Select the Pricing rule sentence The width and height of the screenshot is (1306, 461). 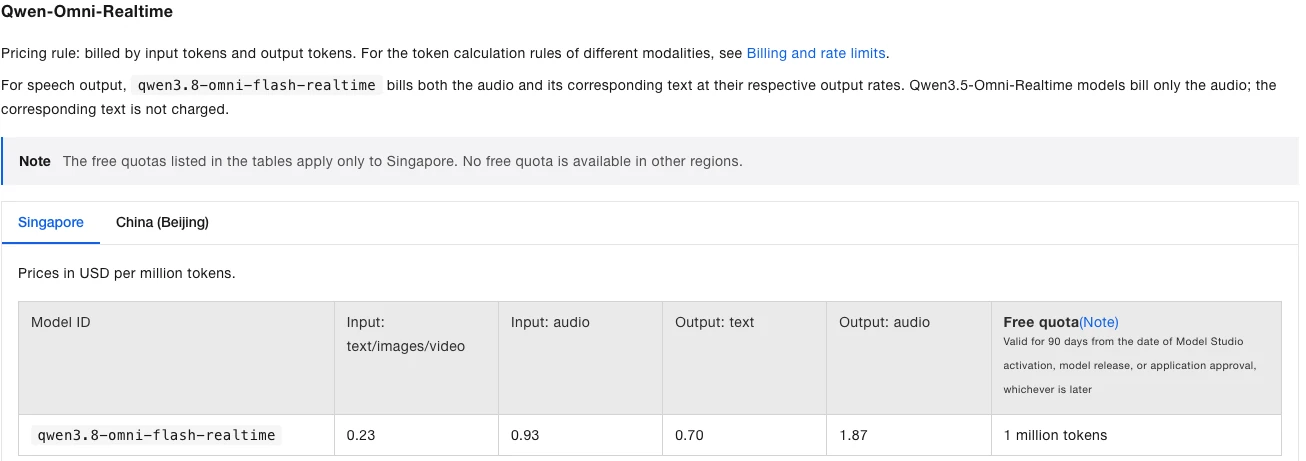[x=445, y=53]
